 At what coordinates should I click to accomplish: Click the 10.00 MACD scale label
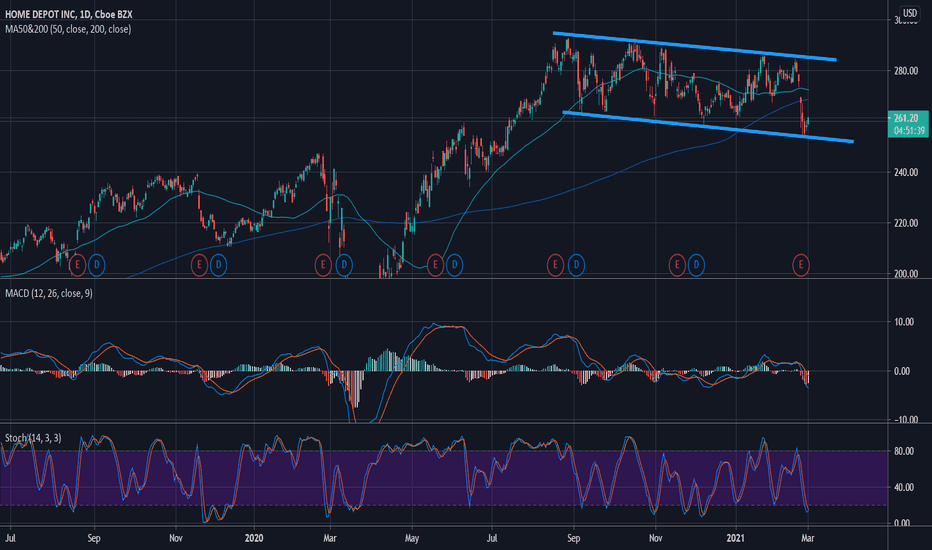[x=904, y=322]
